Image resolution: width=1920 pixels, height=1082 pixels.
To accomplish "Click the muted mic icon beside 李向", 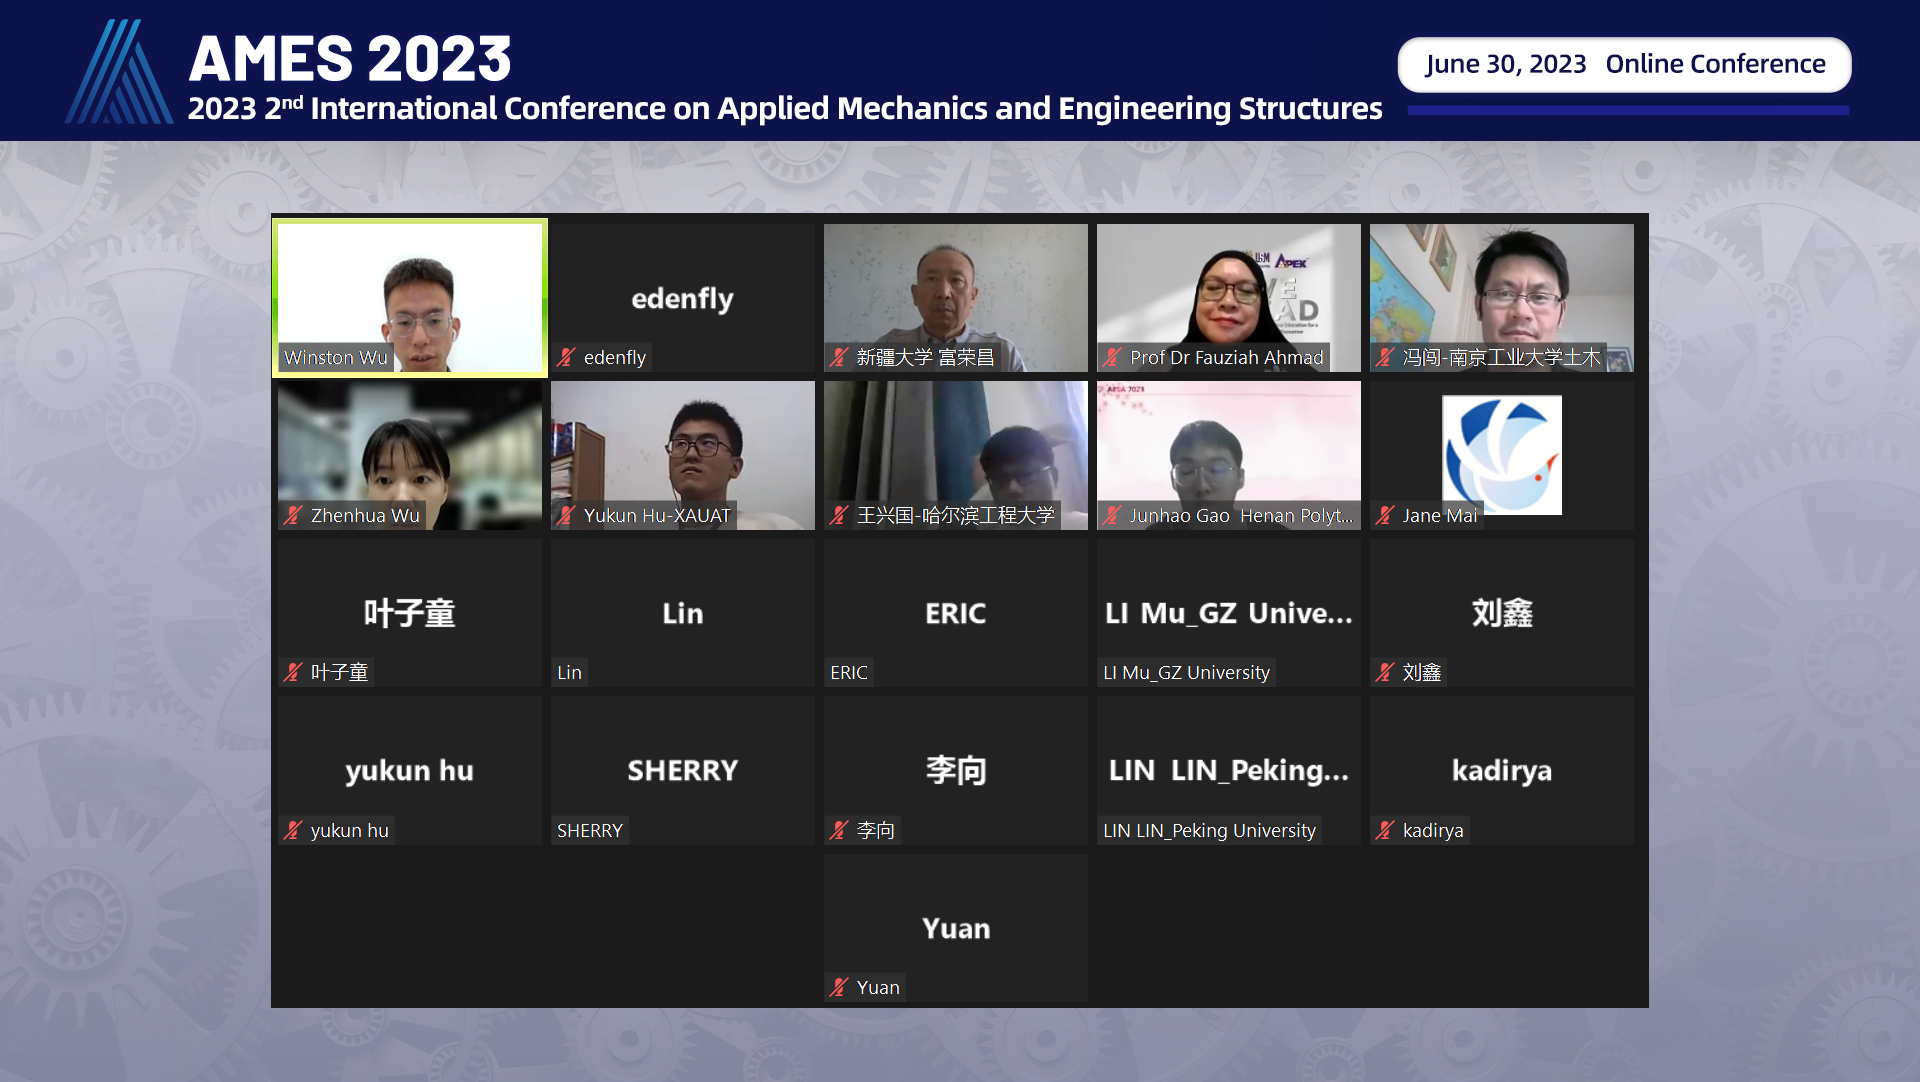I will coord(840,830).
